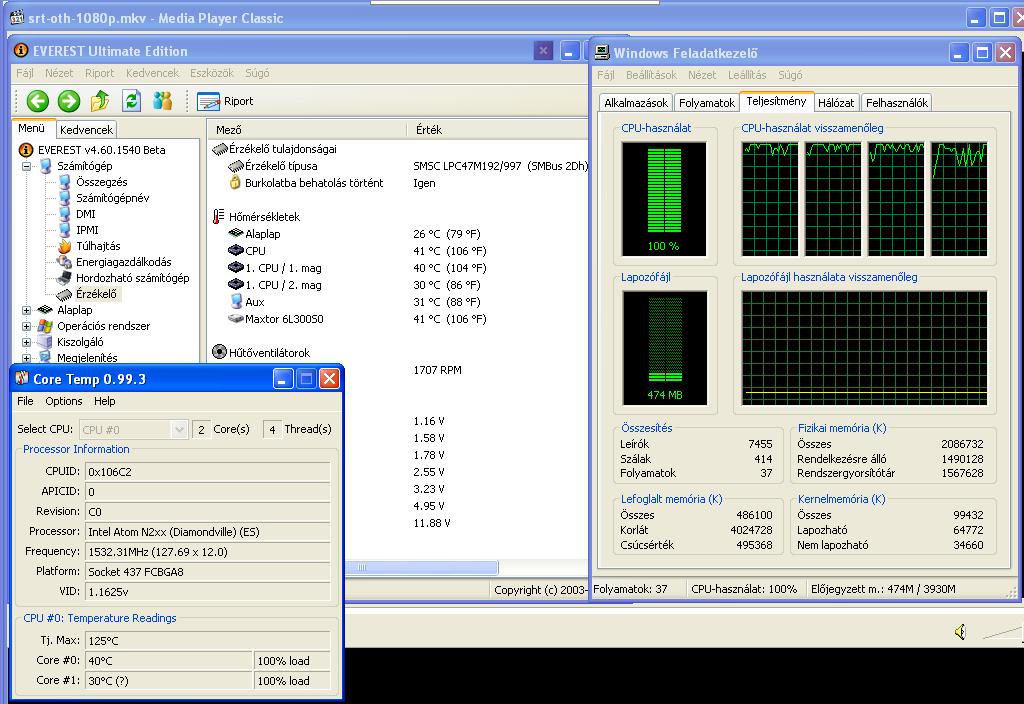
Task: Click the Refresh icon in EVEREST toolbar
Action: tap(131, 101)
